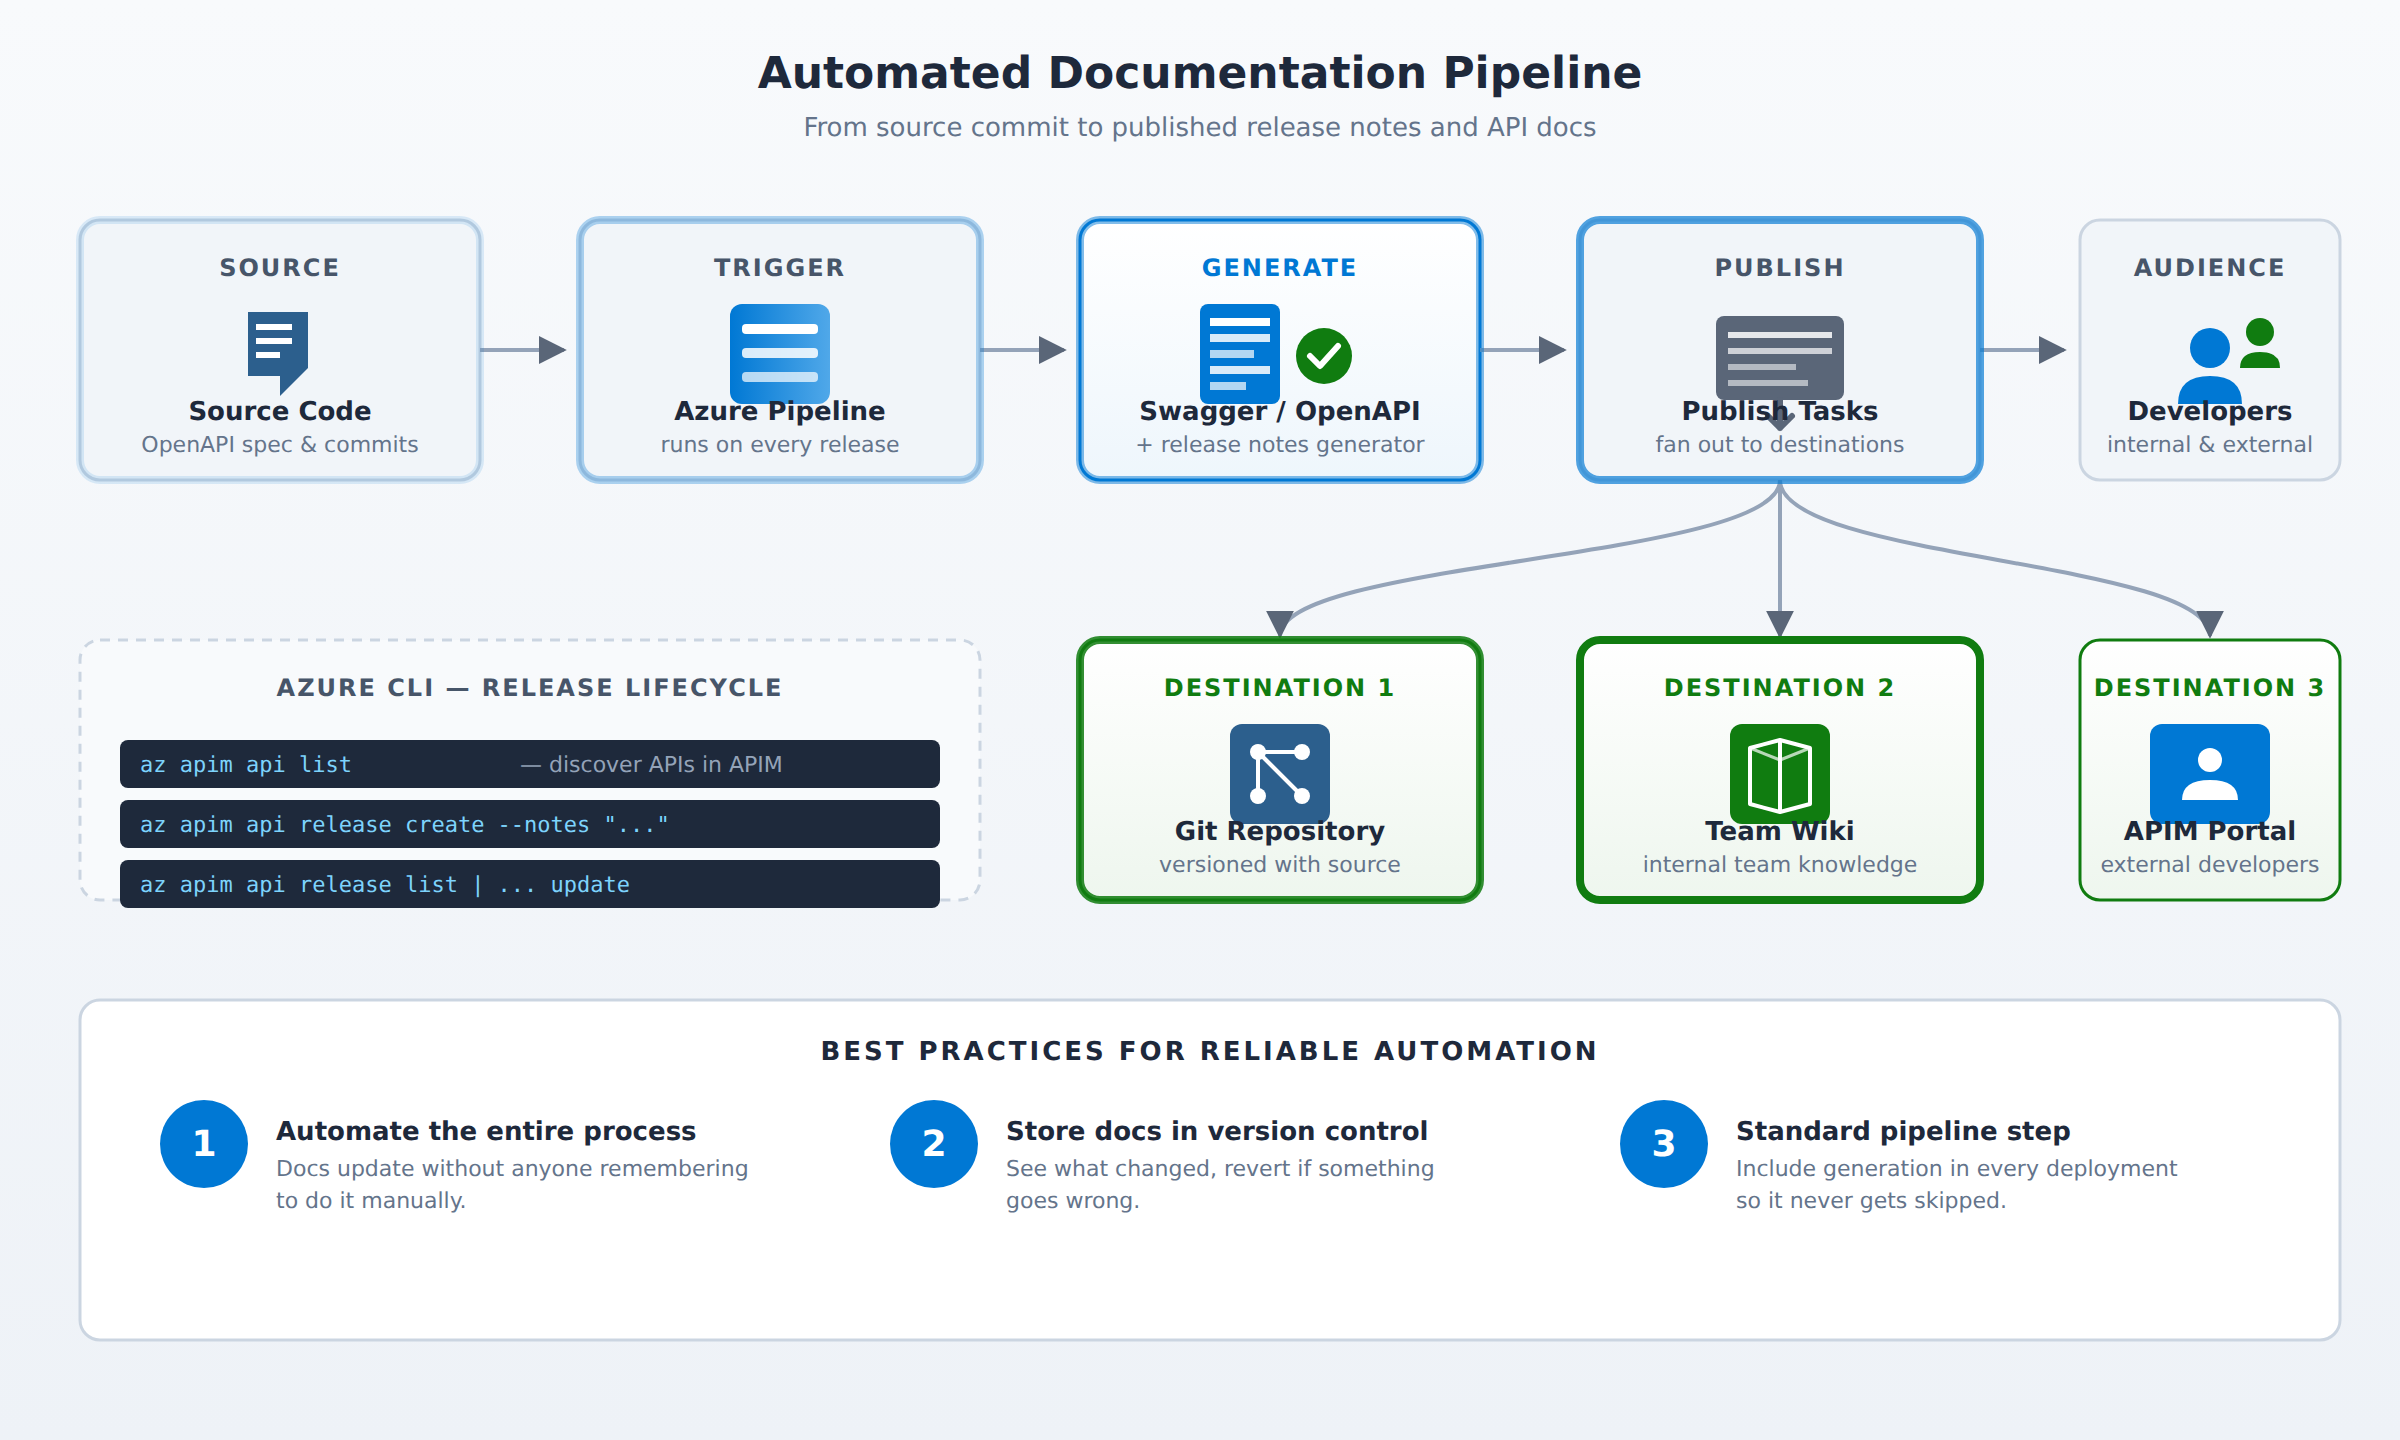Click 'Include generation in every deployment' text

pos(1956,1168)
